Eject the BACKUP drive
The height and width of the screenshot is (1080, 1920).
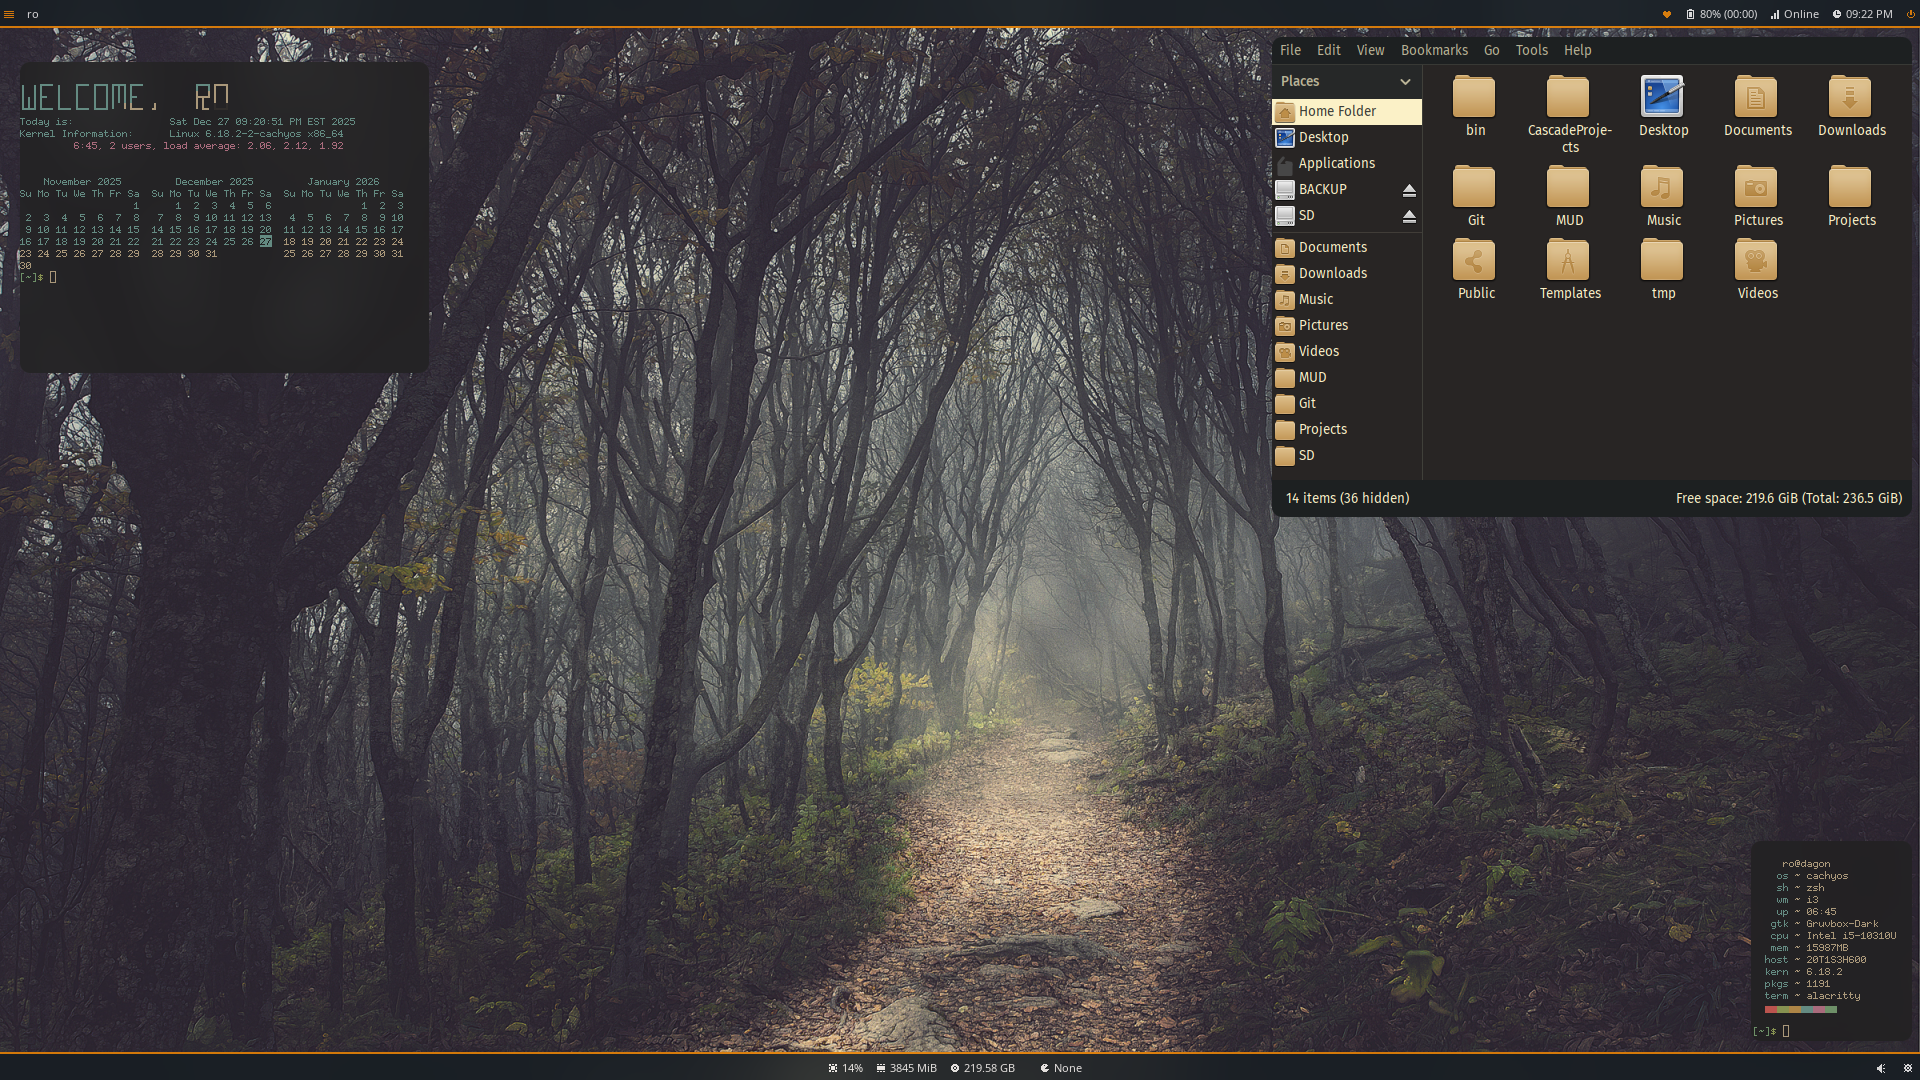click(1409, 190)
